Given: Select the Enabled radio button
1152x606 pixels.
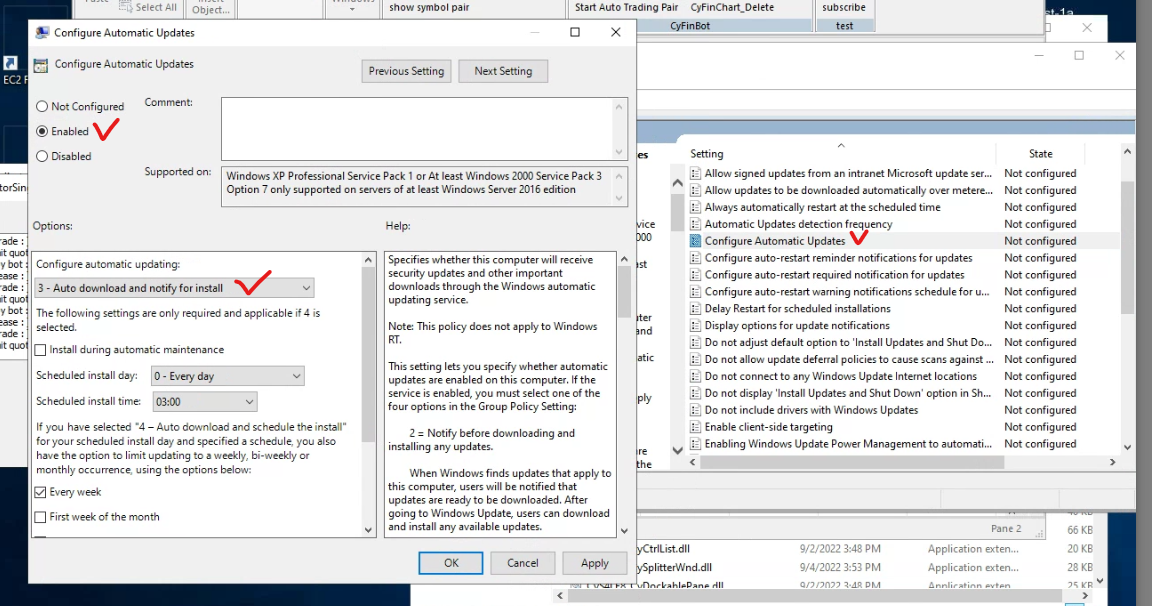Looking at the screenshot, I should tap(42, 131).
